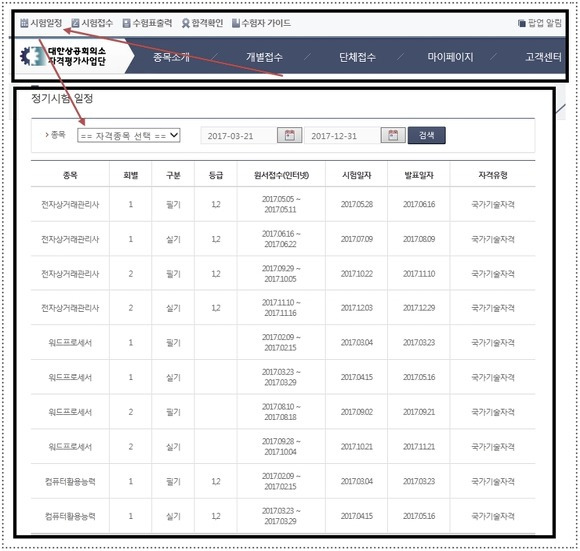Click application period 2017.06.16 ~ 2017.06.22

coord(281,239)
